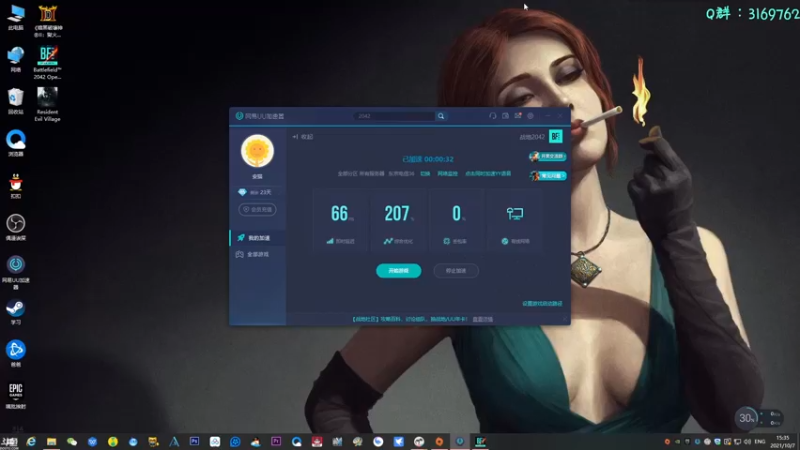This screenshot has width=800, height=450.
Task: Click the 切换 server switch link
Action: (425, 174)
